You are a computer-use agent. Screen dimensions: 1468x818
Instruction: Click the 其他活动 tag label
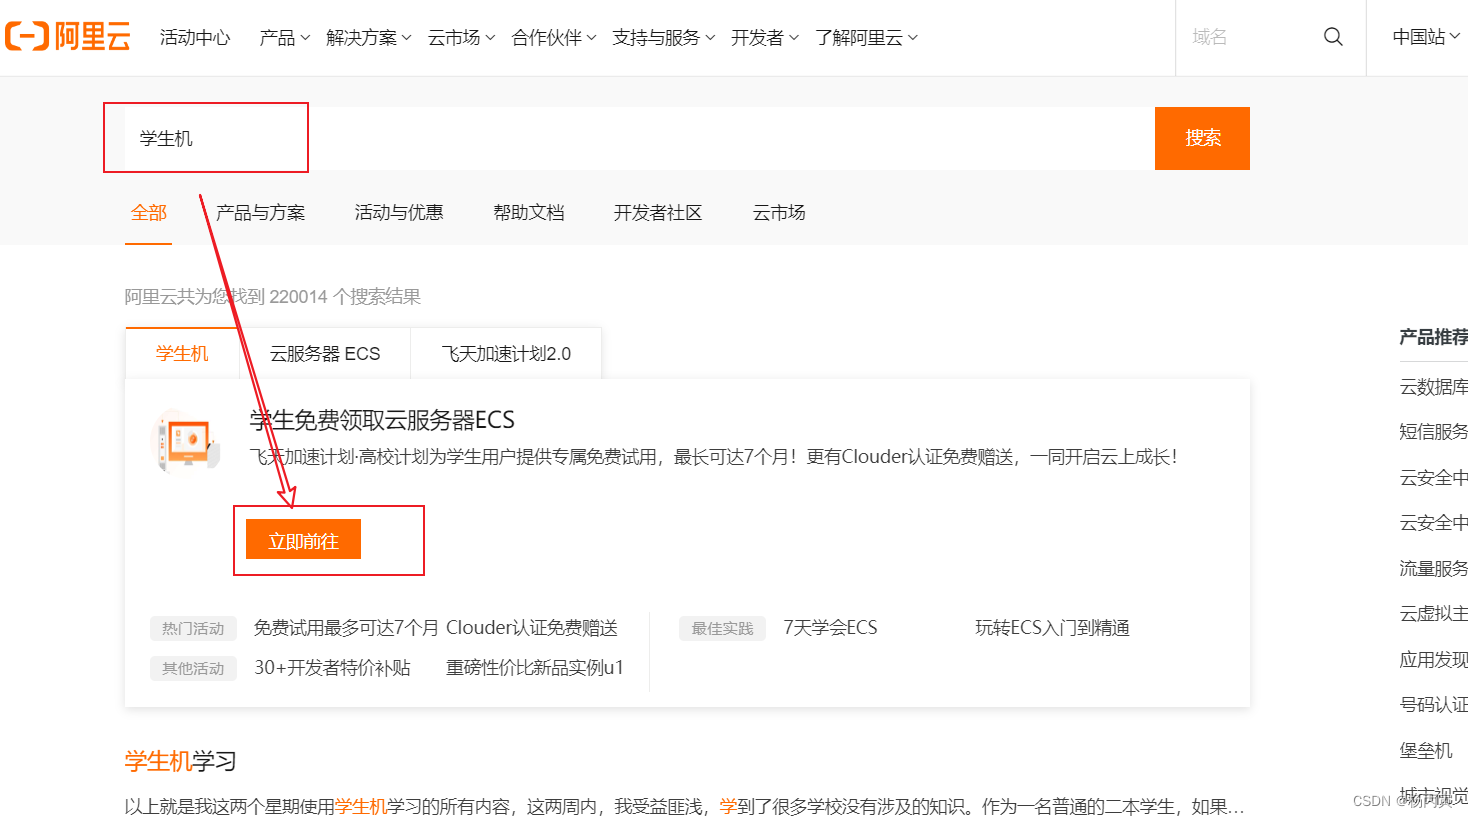click(x=193, y=668)
